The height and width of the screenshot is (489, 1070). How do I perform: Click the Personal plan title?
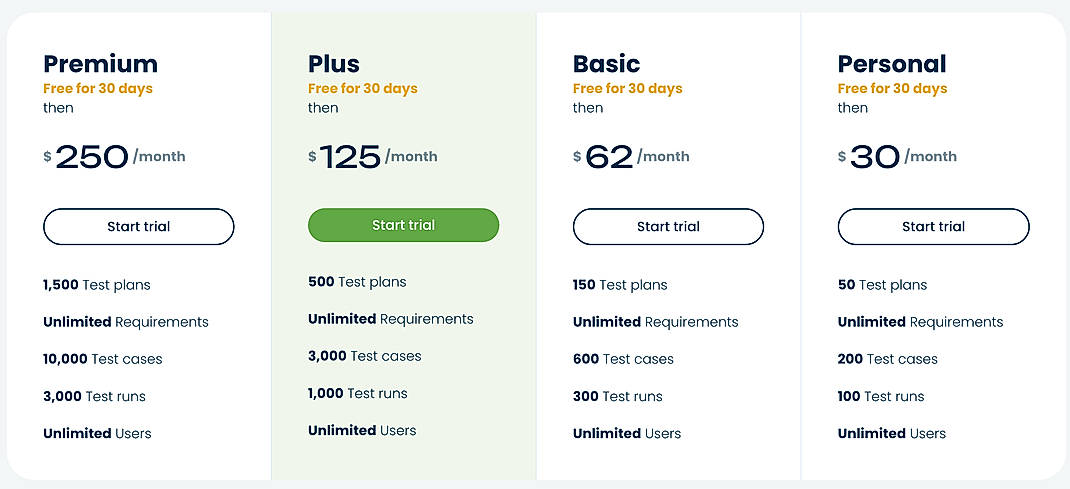pos(892,64)
